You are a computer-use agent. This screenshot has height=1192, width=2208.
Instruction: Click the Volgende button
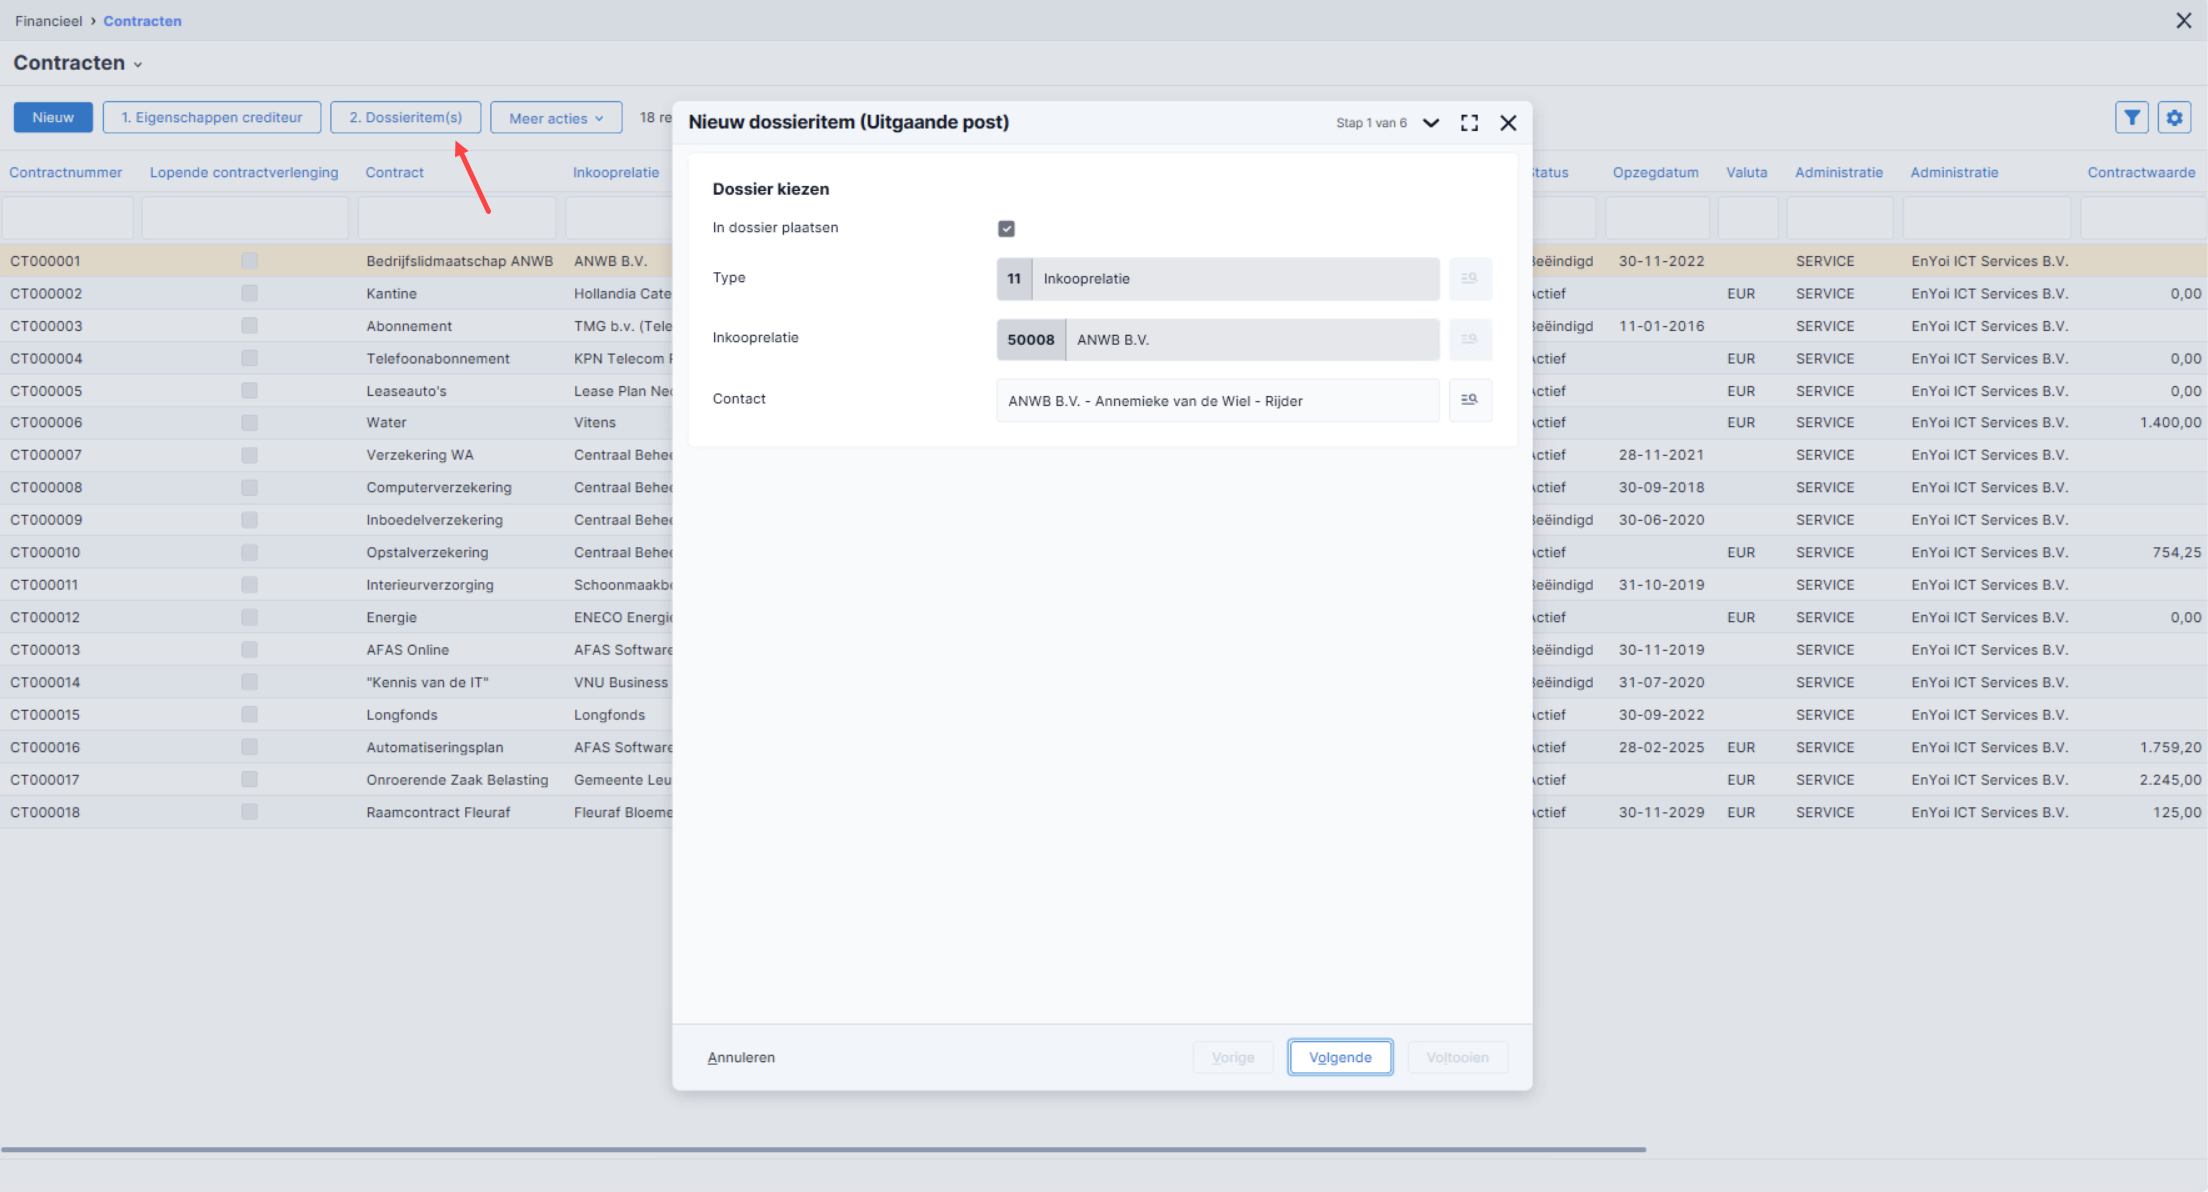(1340, 1057)
